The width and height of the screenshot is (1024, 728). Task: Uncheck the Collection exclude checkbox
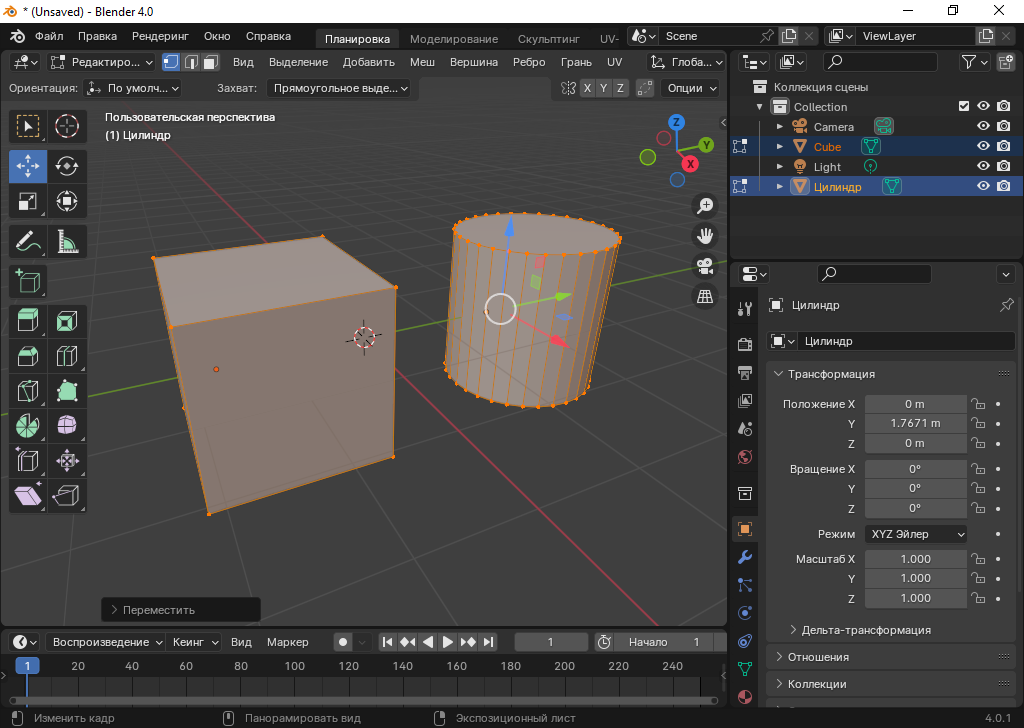click(x=964, y=106)
